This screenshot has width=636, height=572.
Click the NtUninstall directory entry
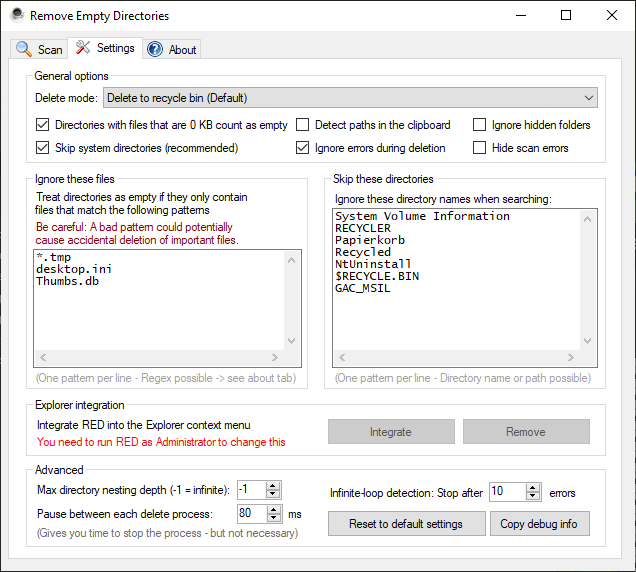(373, 264)
